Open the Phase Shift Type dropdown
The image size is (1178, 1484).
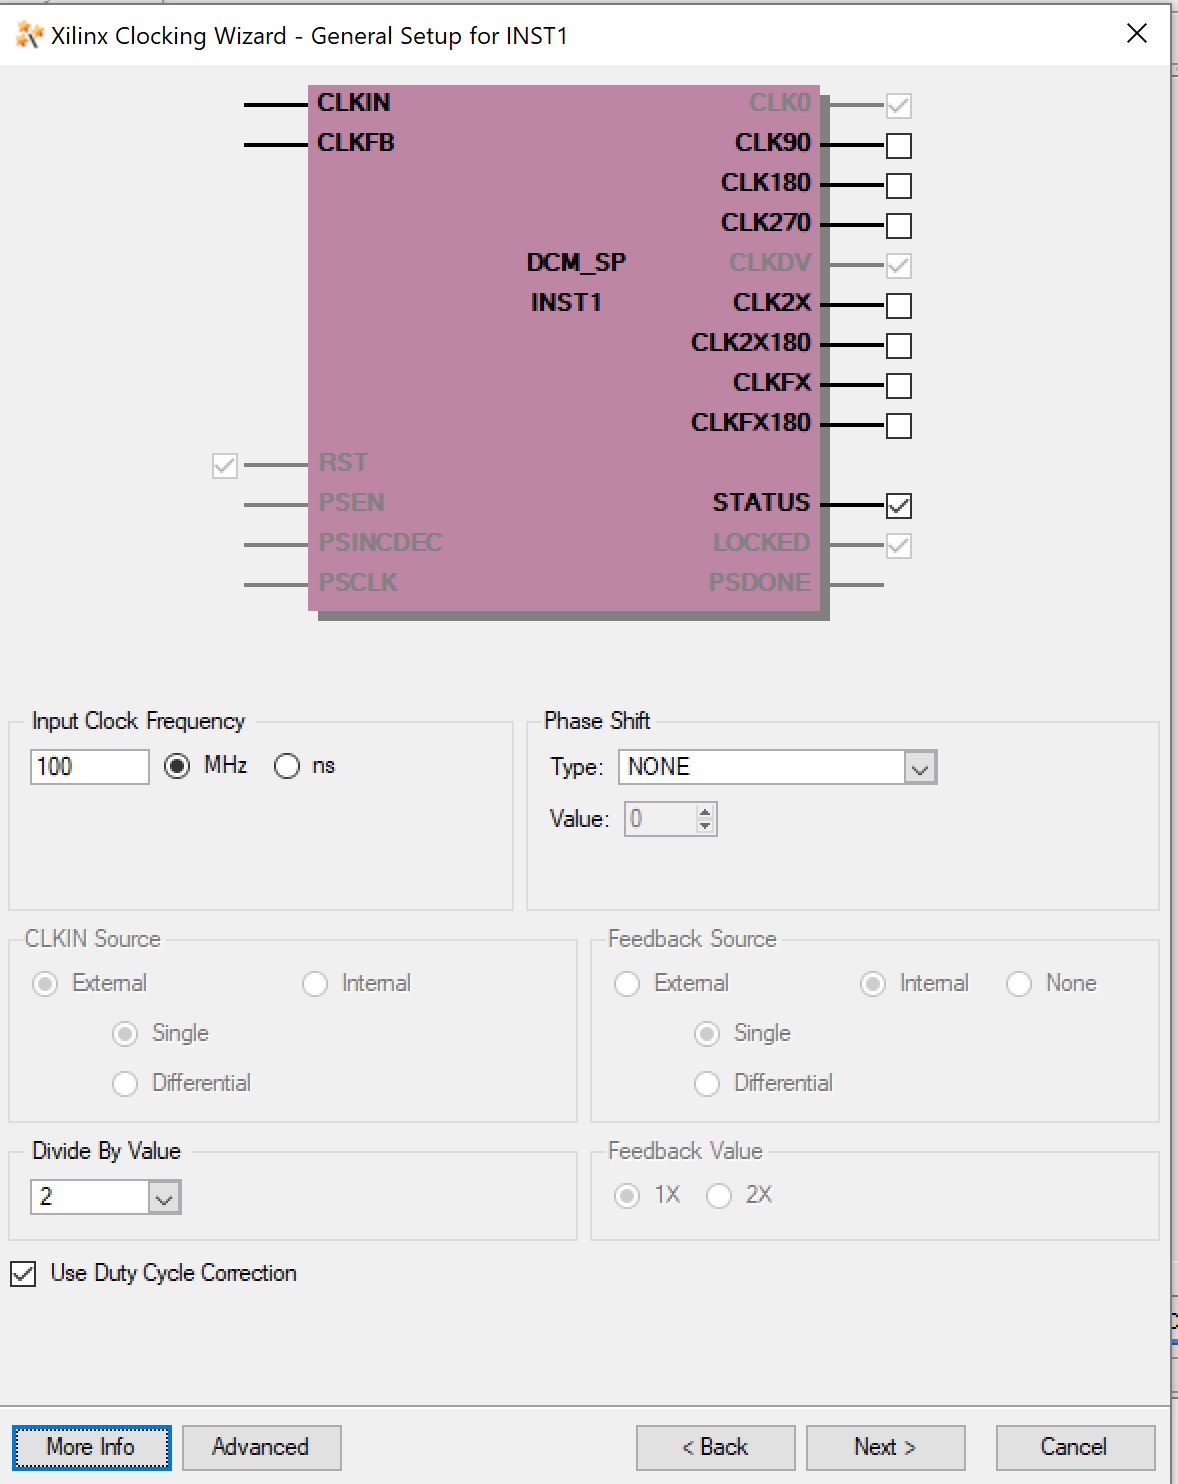tap(920, 768)
